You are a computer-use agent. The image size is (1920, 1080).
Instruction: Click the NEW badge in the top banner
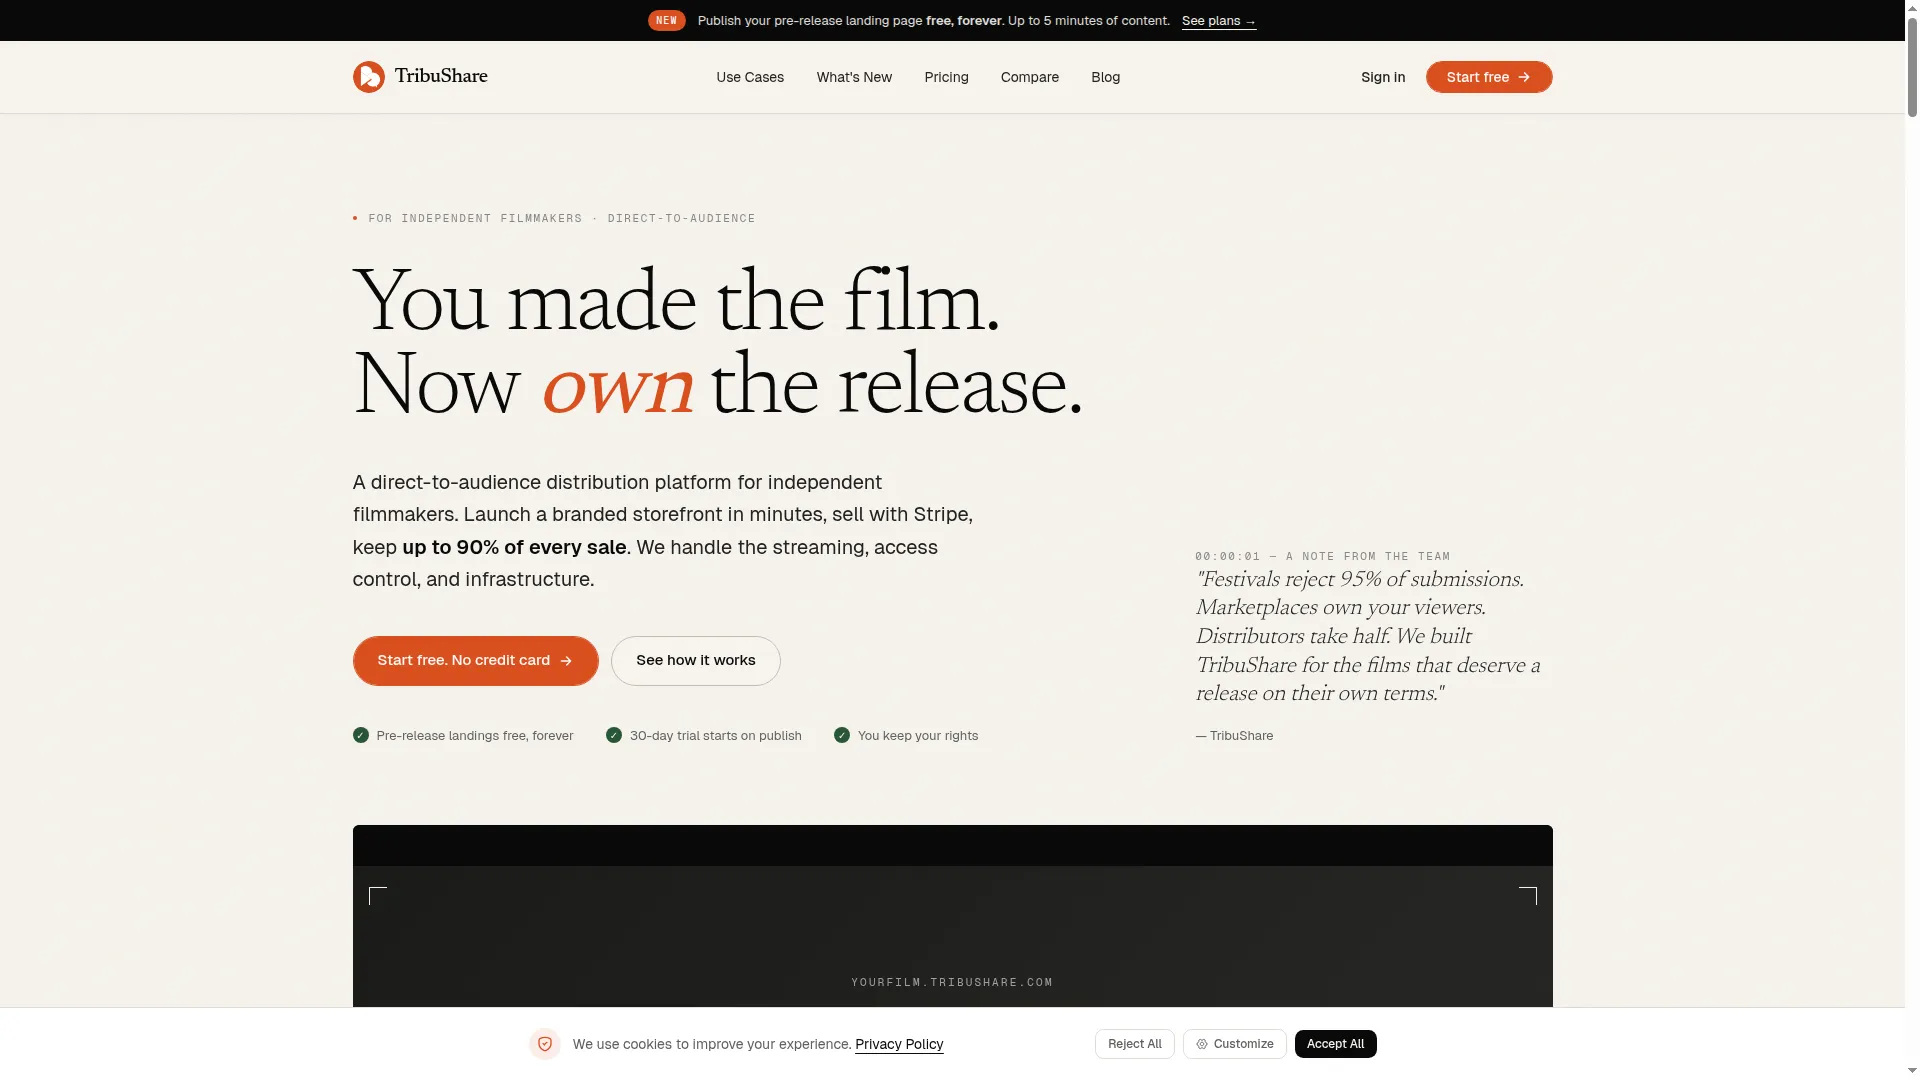click(667, 20)
